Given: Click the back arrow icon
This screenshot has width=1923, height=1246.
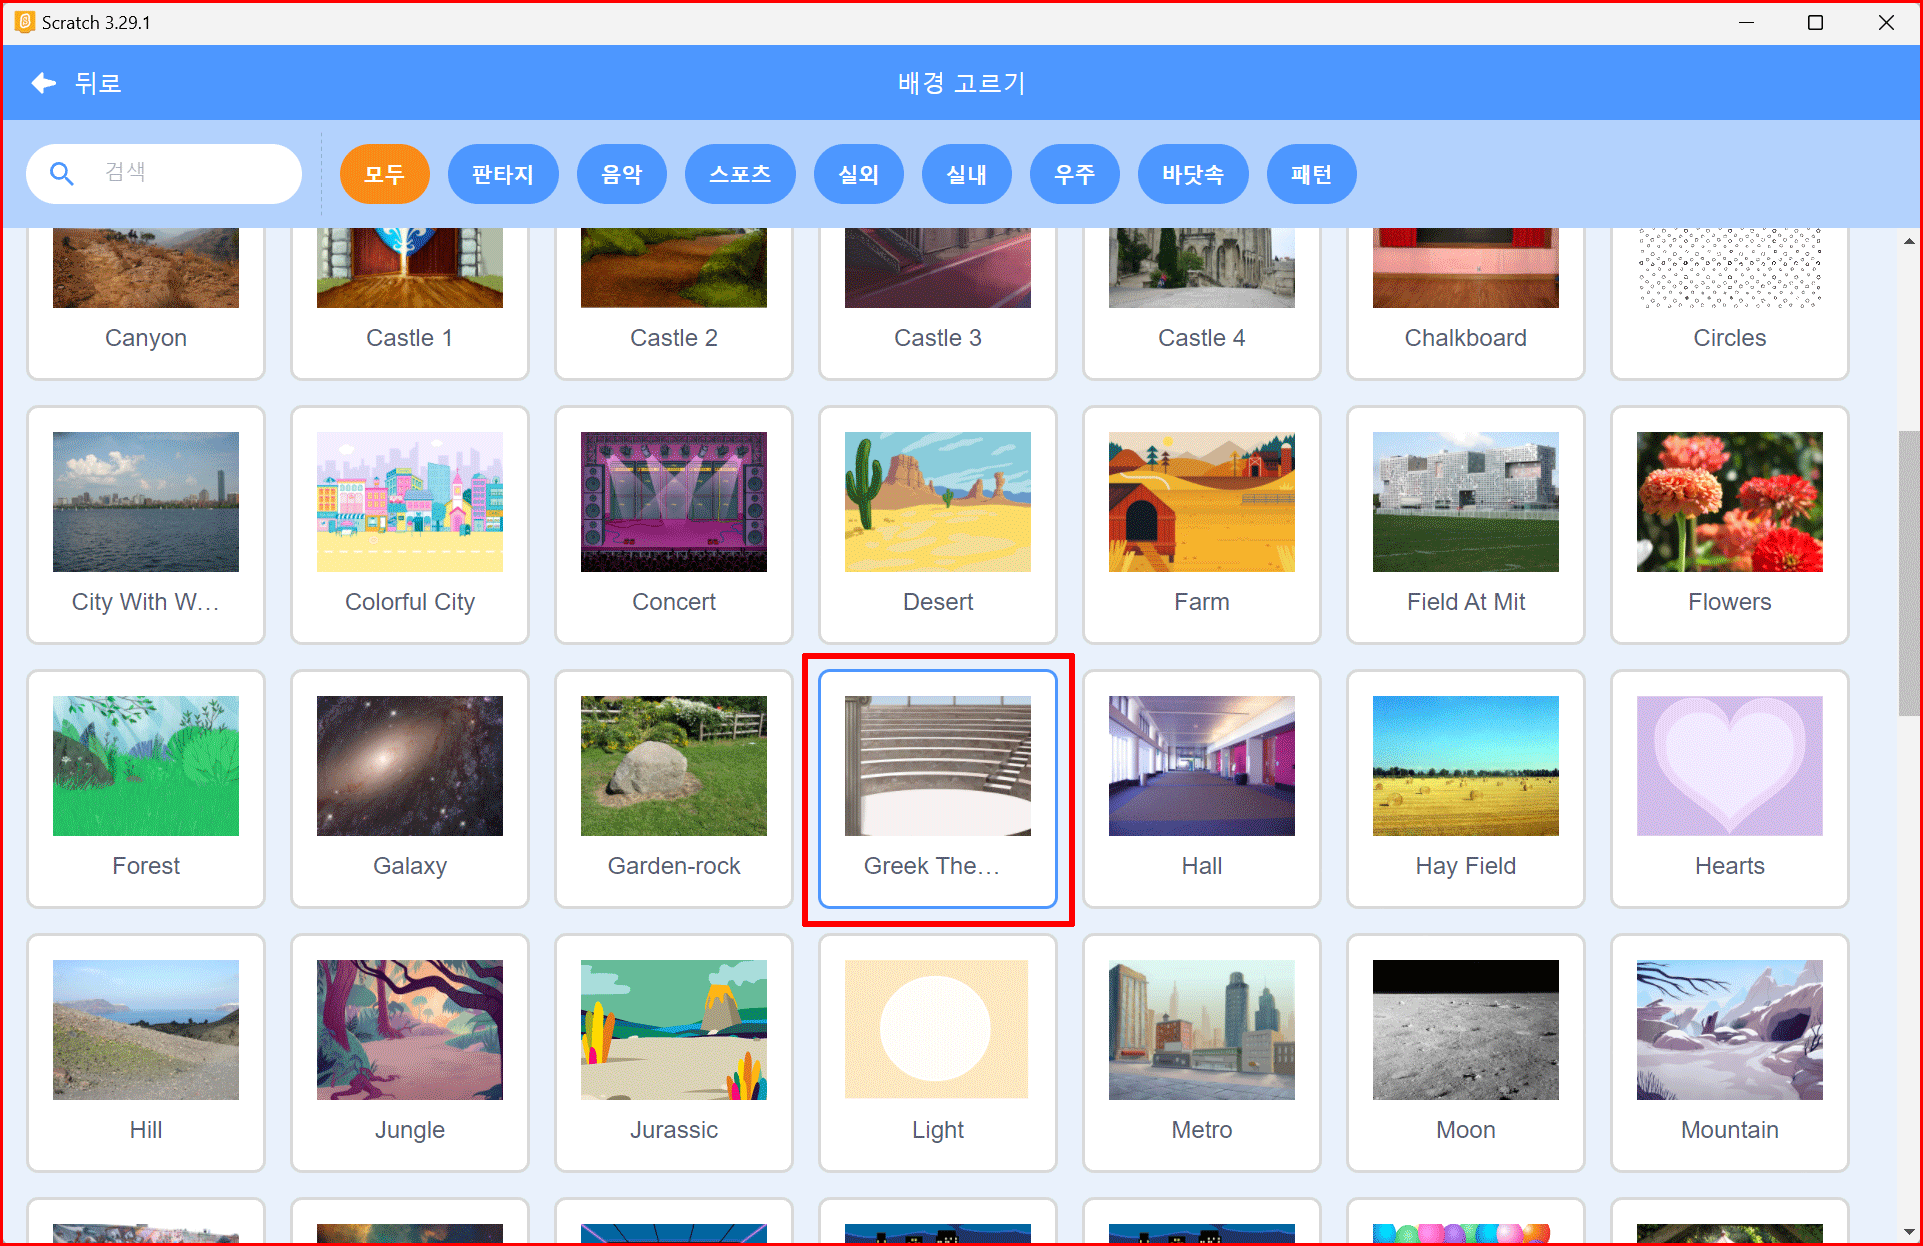Looking at the screenshot, I should 43,83.
